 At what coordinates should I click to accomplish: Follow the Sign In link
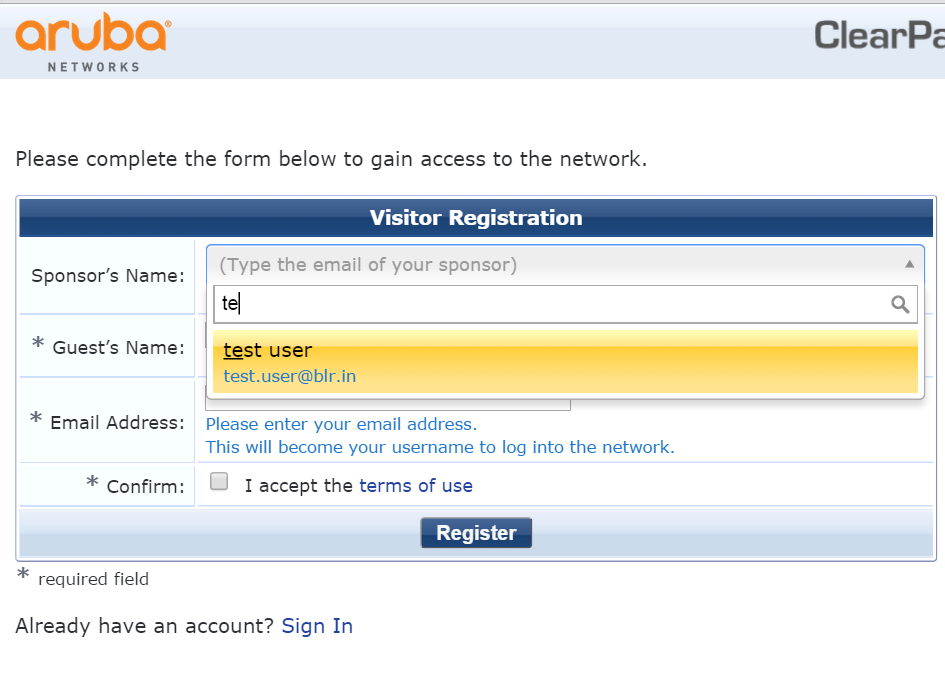coord(317,626)
